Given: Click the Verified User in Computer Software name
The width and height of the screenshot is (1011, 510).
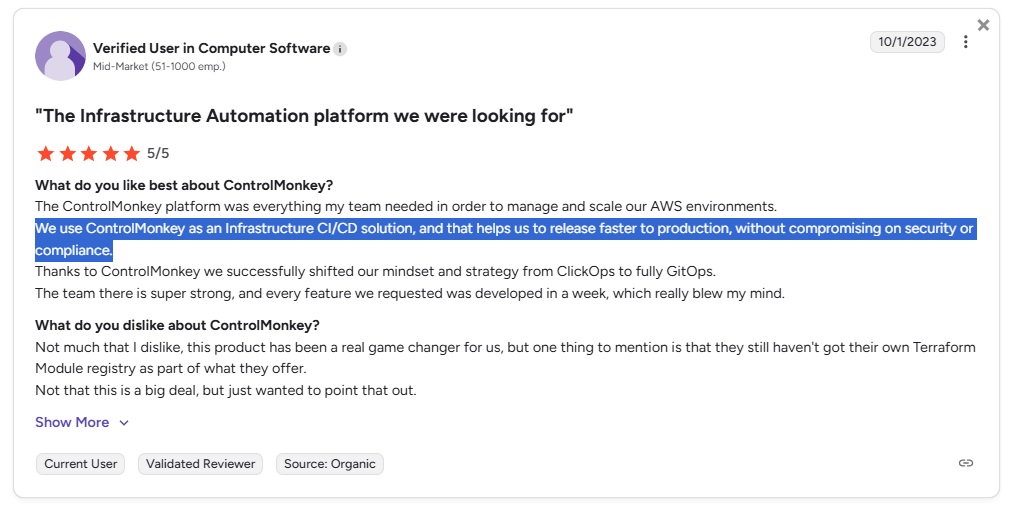Looking at the screenshot, I should [x=211, y=48].
